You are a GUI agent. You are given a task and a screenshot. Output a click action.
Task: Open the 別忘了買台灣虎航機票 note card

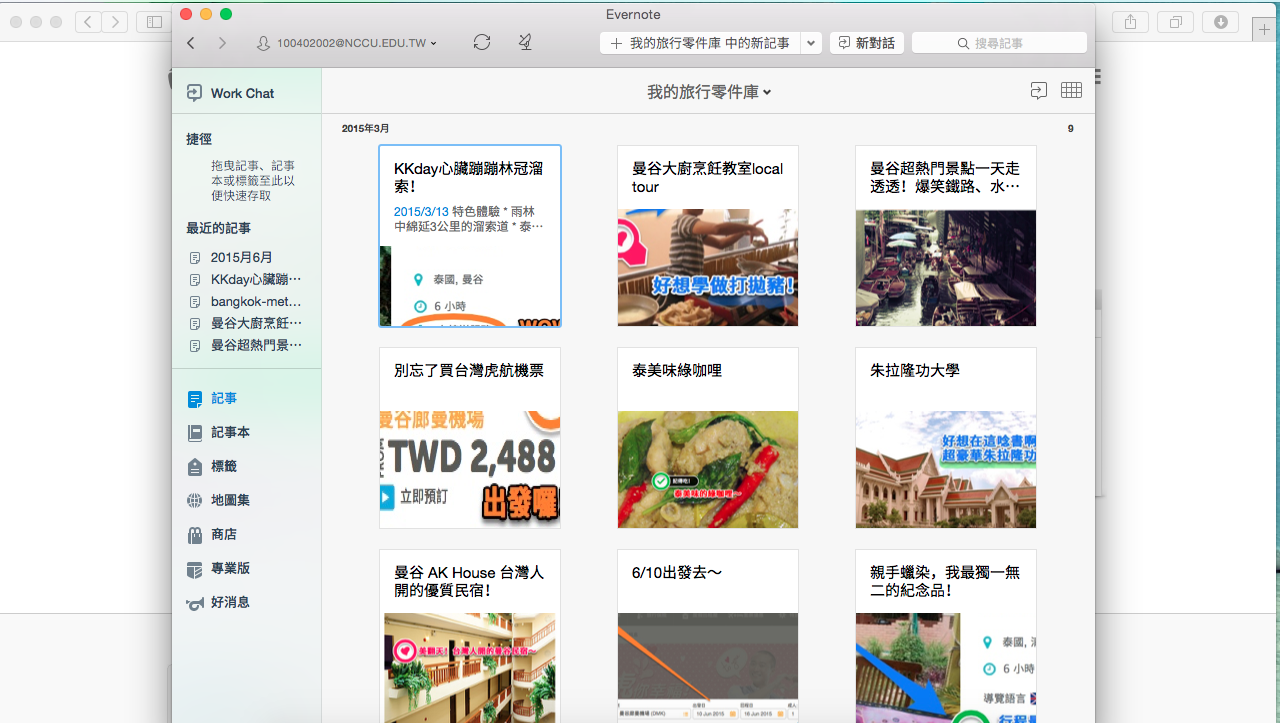pos(470,438)
